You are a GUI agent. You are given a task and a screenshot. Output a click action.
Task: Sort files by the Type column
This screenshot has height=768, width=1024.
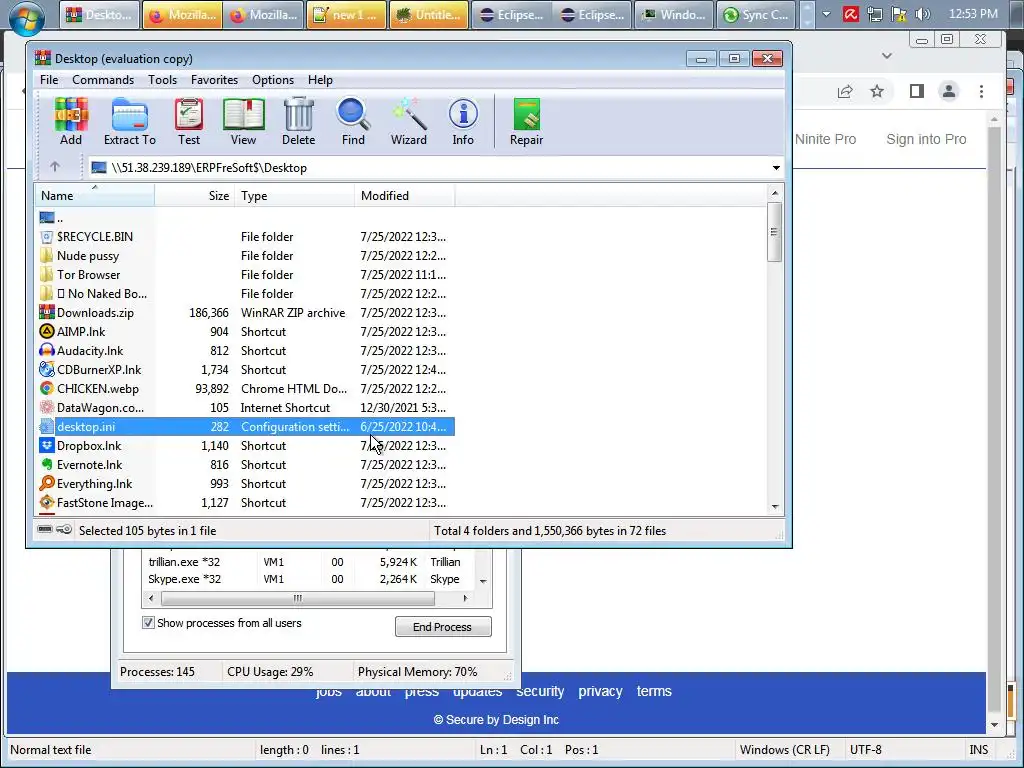point(295,195)
